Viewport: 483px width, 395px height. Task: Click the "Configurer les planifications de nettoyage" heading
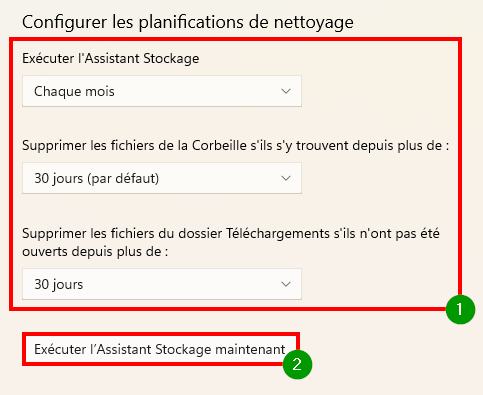188,23
